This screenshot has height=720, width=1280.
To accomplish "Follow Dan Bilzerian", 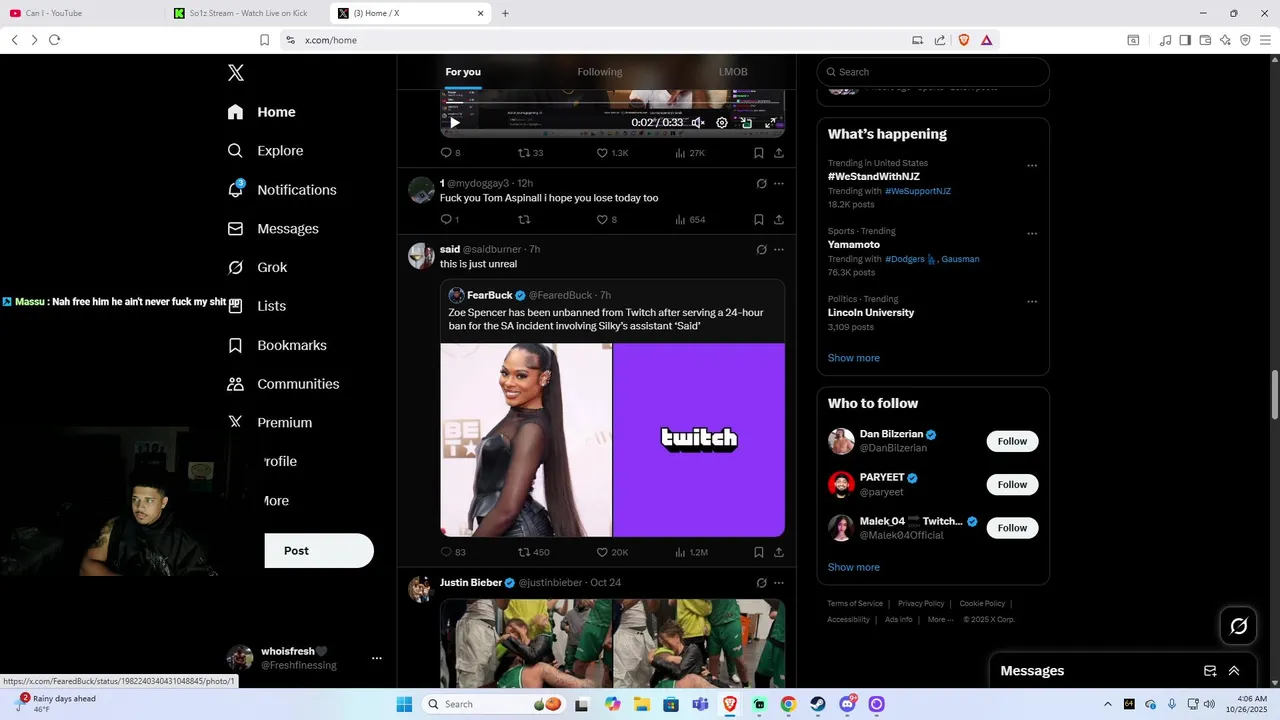I will [x=1012, y=442].
